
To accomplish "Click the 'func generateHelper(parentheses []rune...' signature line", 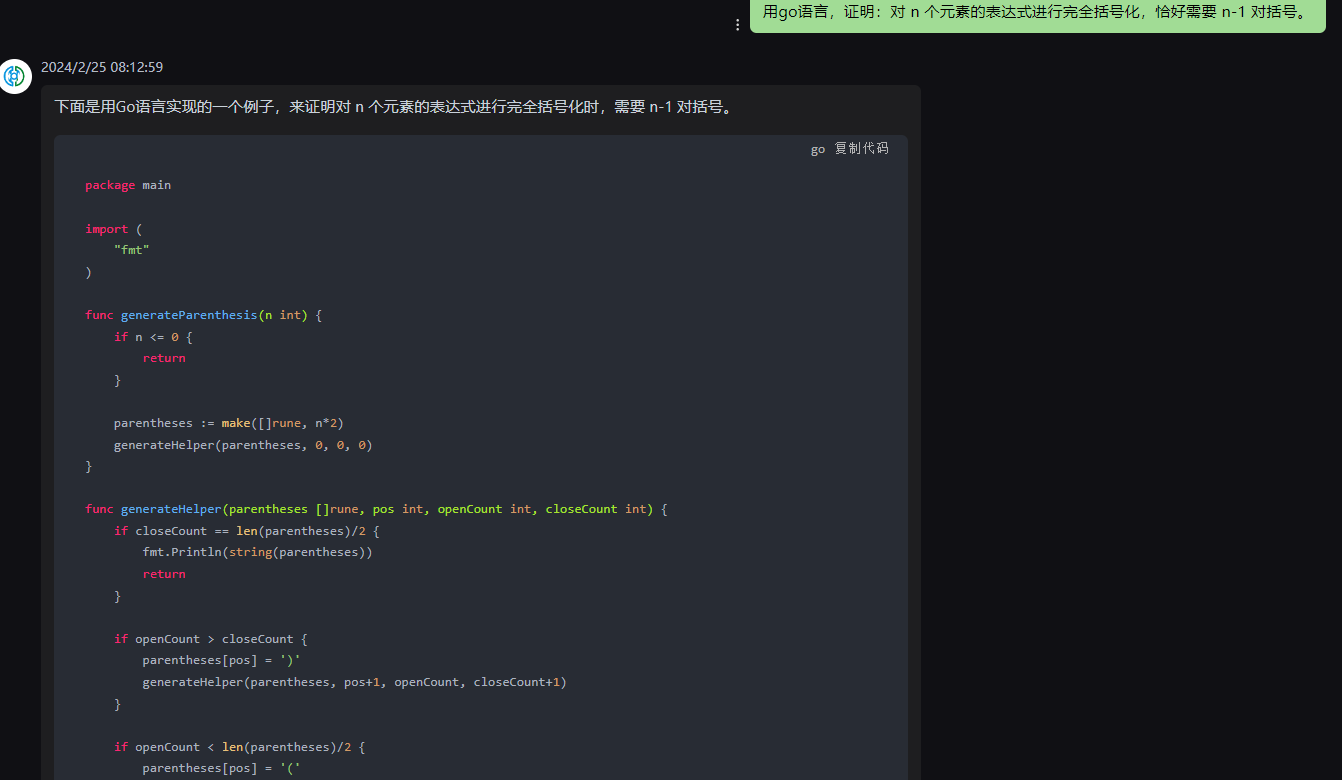I will 376,509.
